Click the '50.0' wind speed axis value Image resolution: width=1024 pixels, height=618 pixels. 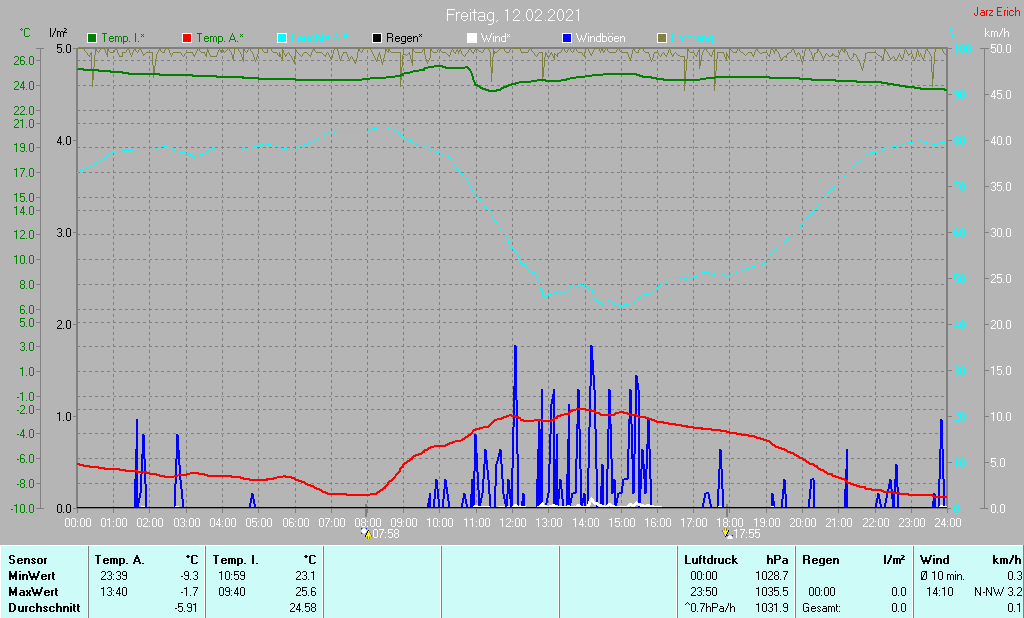1000,48
